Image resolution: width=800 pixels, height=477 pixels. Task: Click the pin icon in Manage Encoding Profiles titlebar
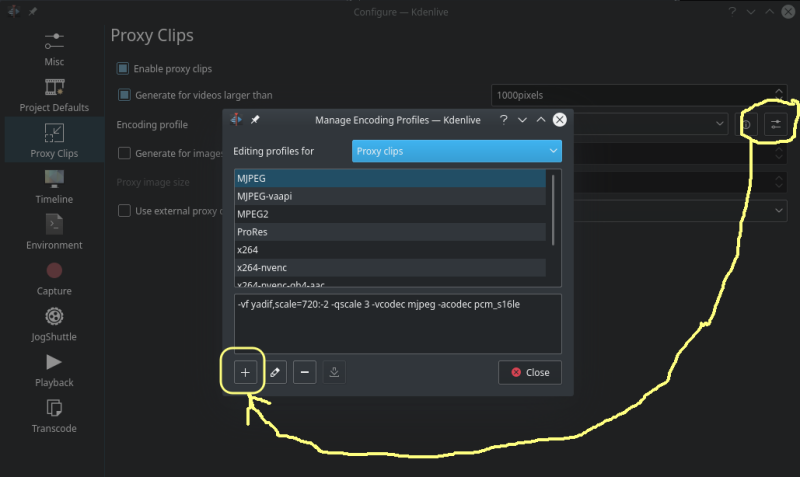(255, 119)
